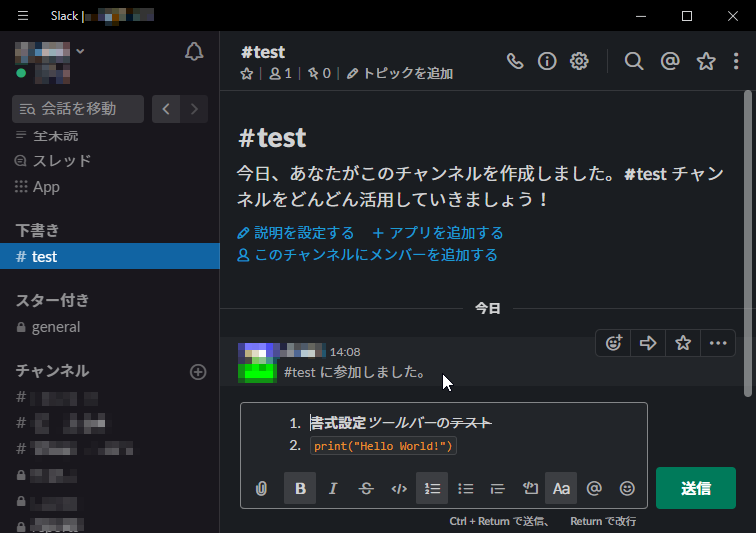Open emoji picker in composer
756x533 pixels.
[x=627, y=488]
